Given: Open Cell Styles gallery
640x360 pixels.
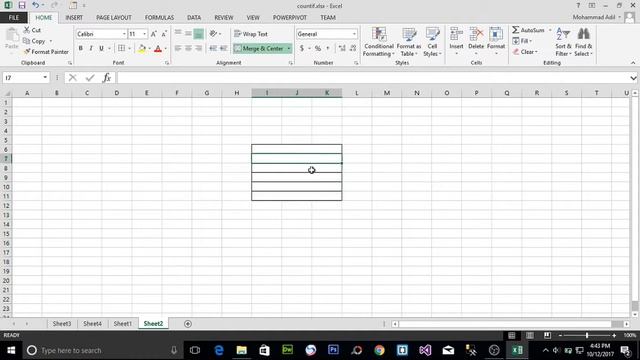Looking at the screenshot, I should click(x=432, y=42).
